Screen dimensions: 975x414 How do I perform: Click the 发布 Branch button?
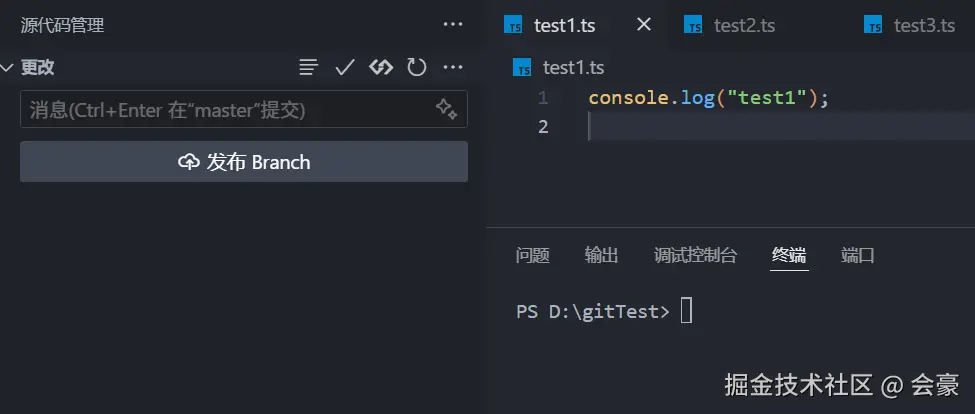pyautogui.click(x=244, y=162)
